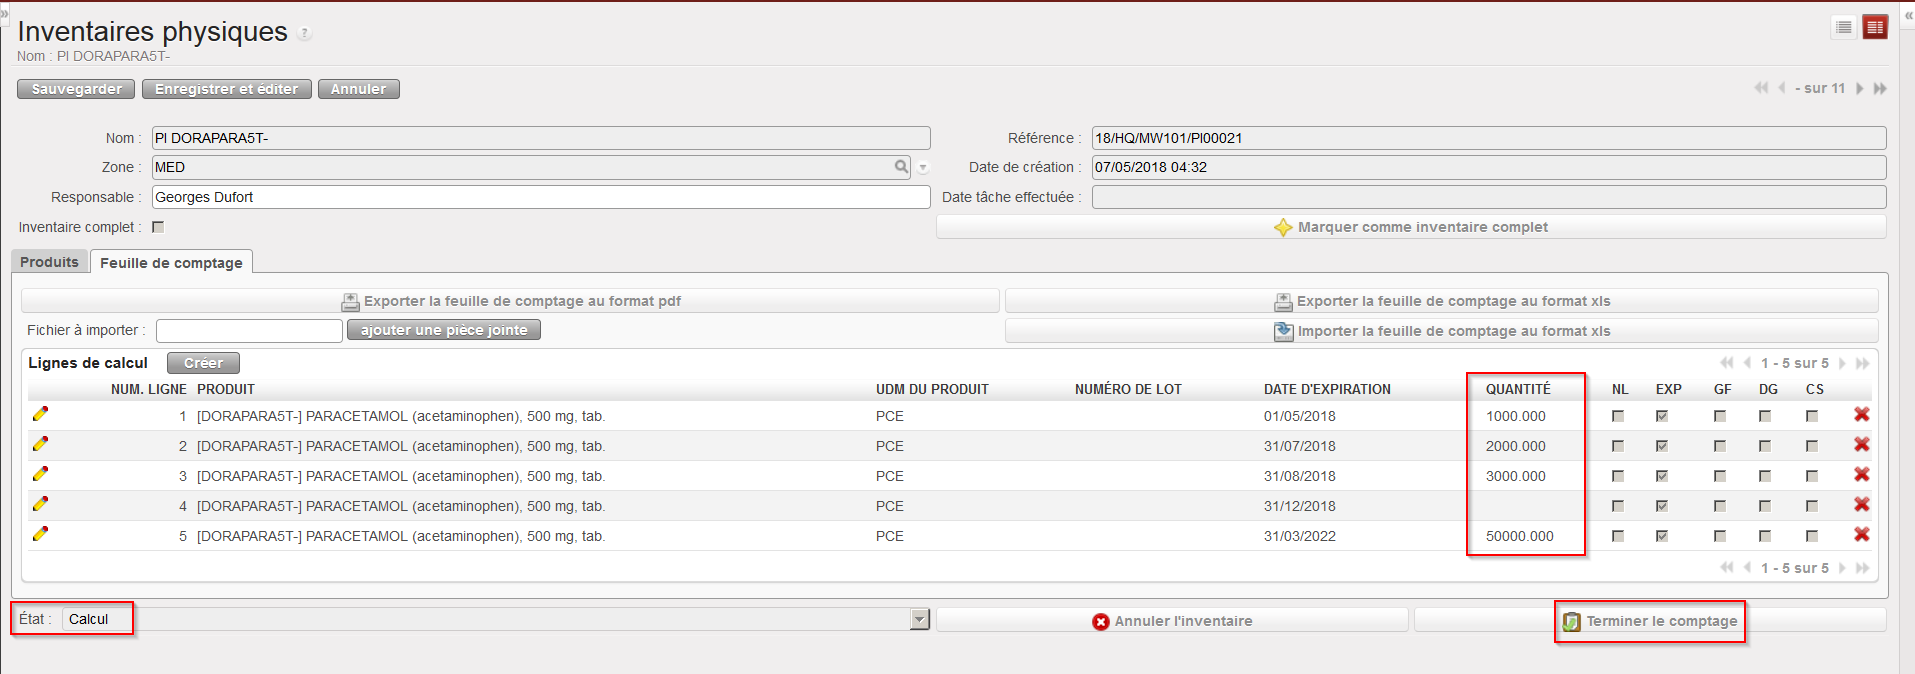Click the Fichier à importer input field
The width and height of the screenshot is (1915, 674).
click(249, 330)
